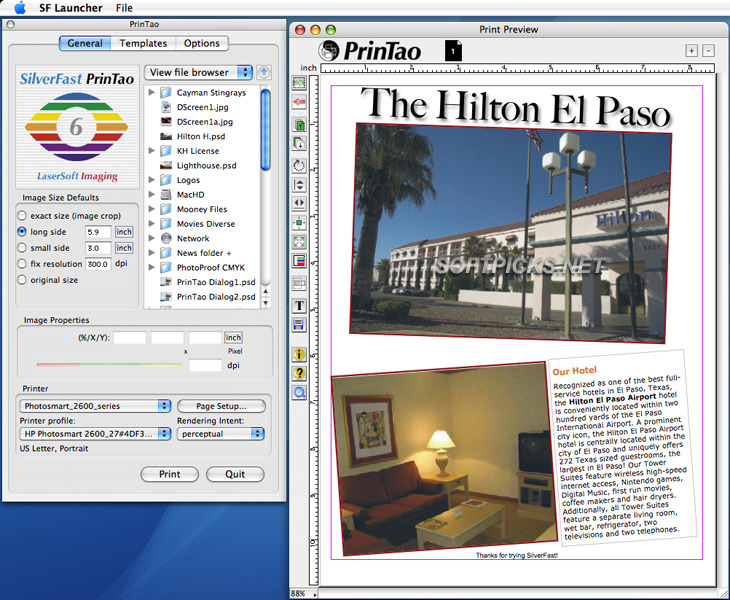Select the original size radio button
This screenshot has height=600, width=730.
click(22, 280)
